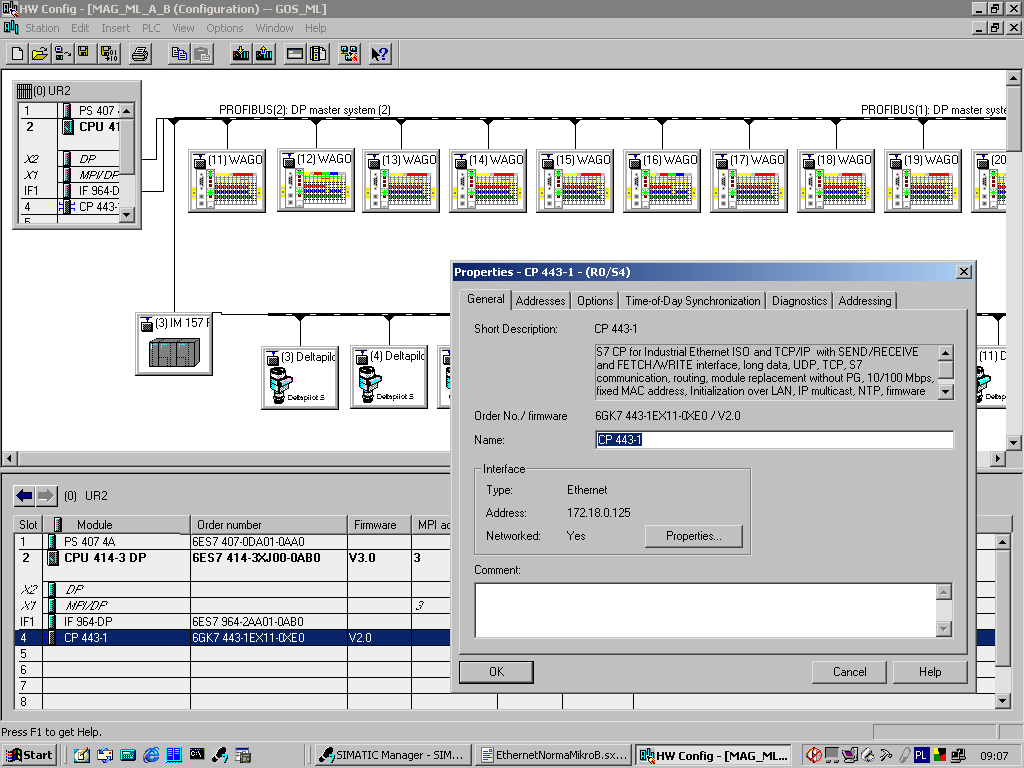Click the Download to Module icon

[240, 54]
